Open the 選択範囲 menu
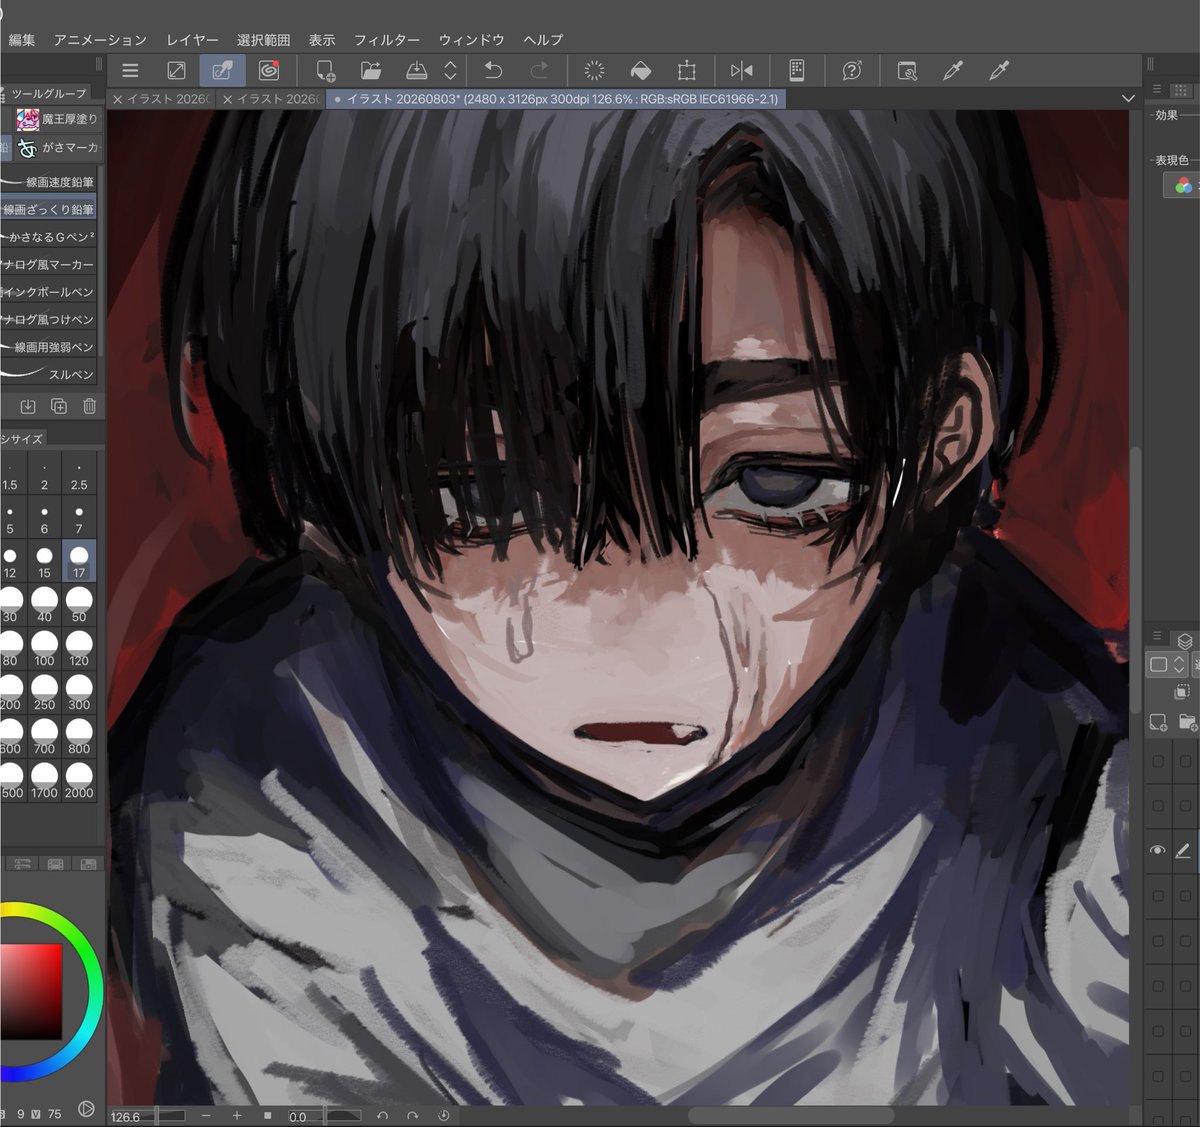Image resolution: width=1200 pixels, height=1127 pixels. pyautogui.click(x=263, y=40)
